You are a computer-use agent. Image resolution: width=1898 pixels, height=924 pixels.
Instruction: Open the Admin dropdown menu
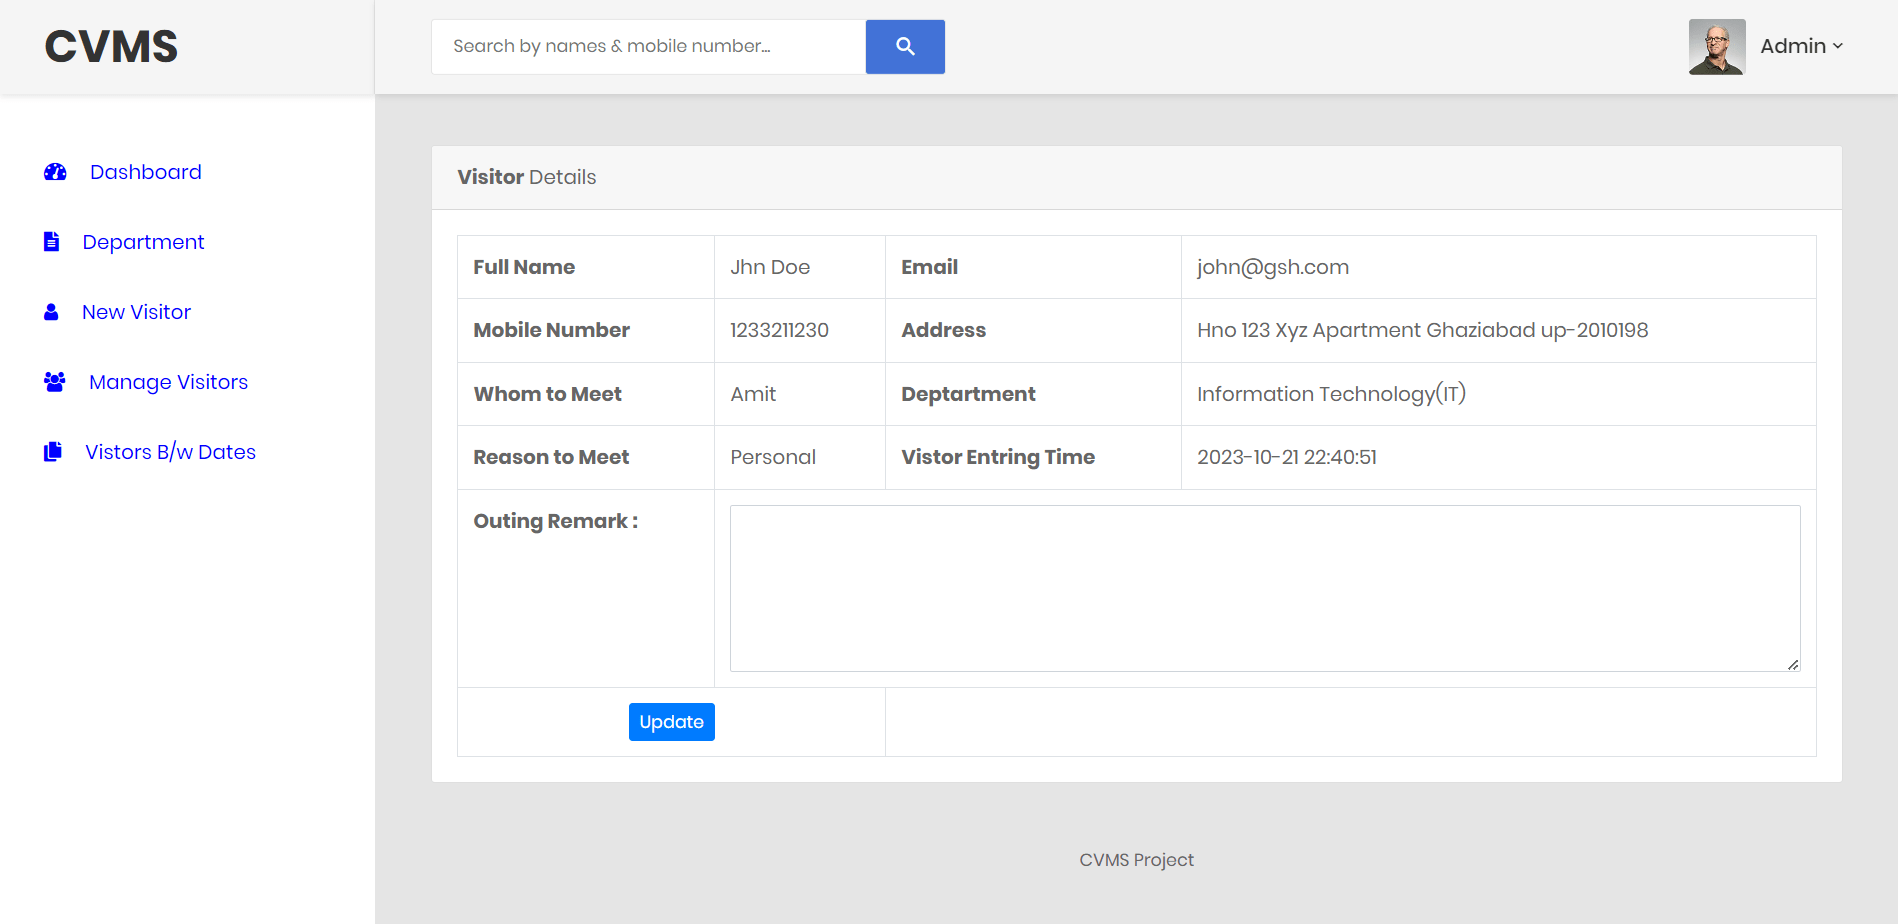1795,46
